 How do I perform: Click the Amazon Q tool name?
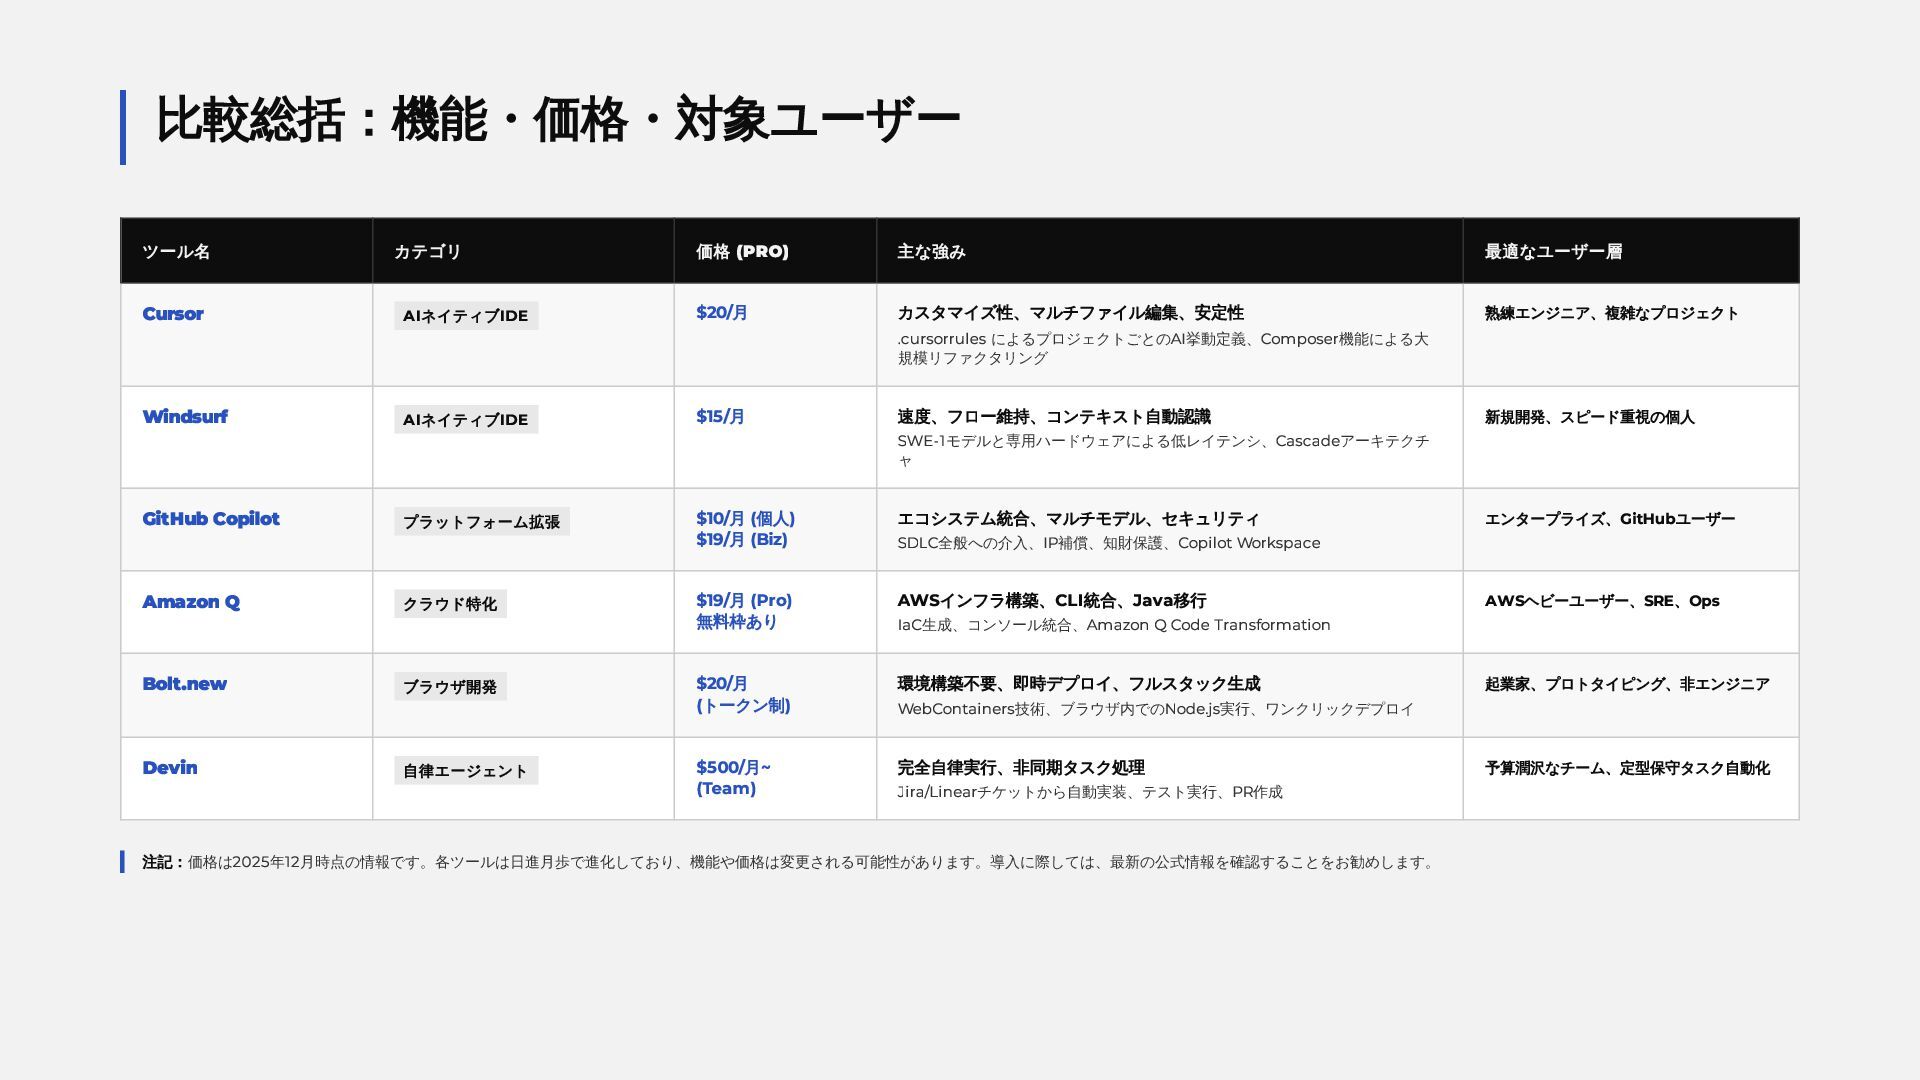190,602
